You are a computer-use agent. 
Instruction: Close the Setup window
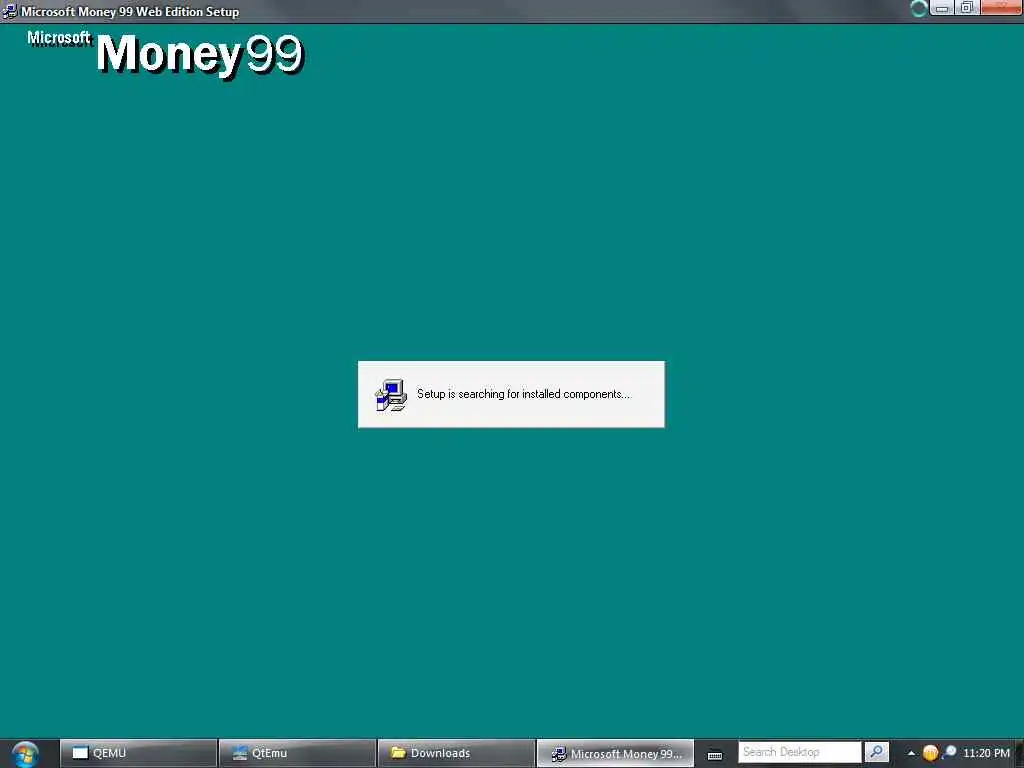[x=1000, y=8]
